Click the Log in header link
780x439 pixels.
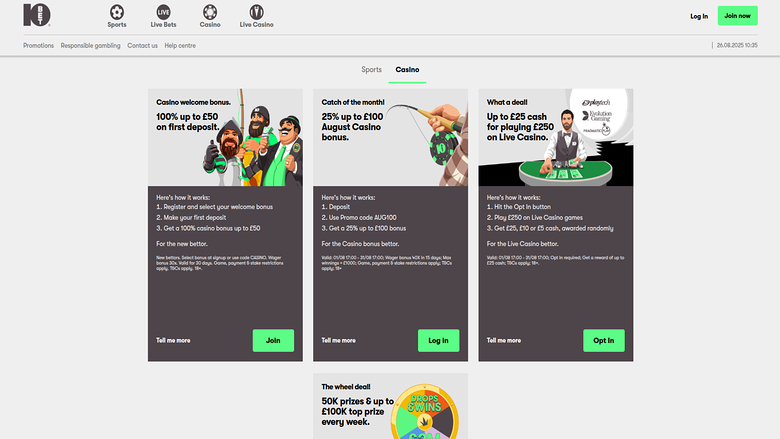[699, 16]
